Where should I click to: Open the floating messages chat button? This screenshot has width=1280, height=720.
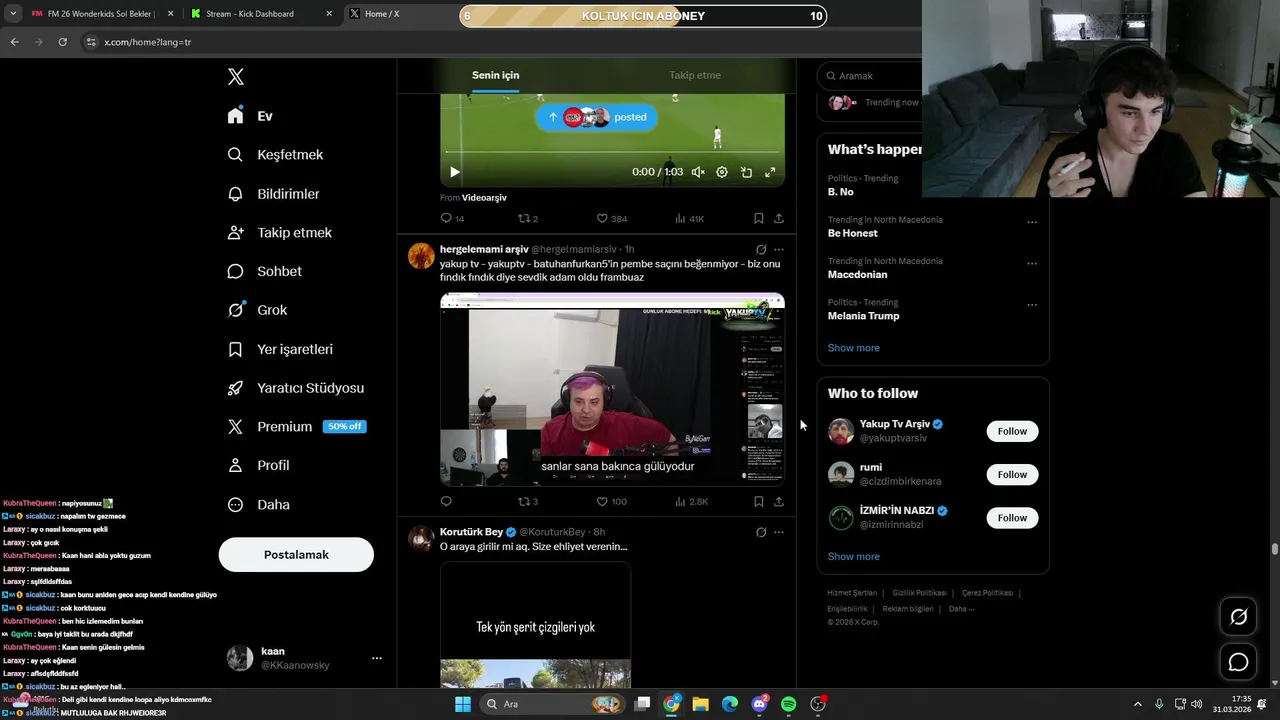pos(1238,662)
